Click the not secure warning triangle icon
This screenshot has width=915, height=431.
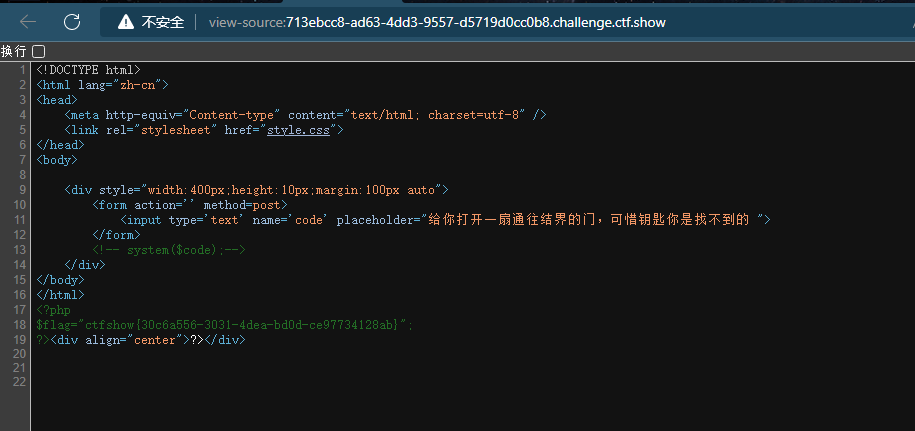[125, 22]
